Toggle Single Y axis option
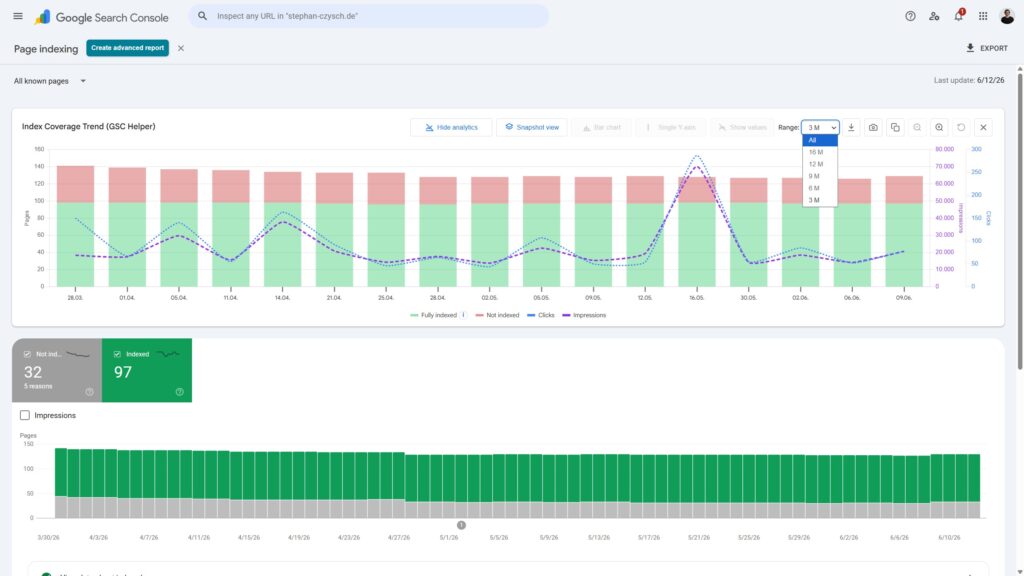Viewport: 1024px width, 576px height. [671, 127]
